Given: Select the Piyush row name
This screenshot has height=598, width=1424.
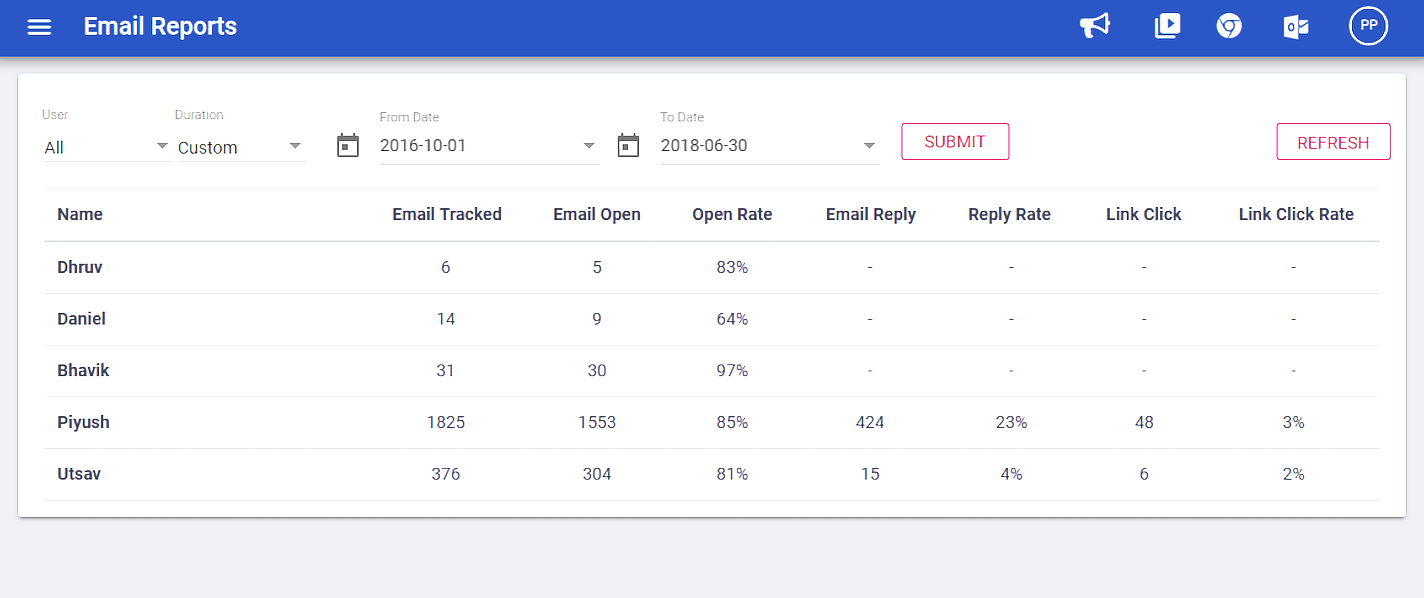Looking at the screenshot, I should click(83, 422).
